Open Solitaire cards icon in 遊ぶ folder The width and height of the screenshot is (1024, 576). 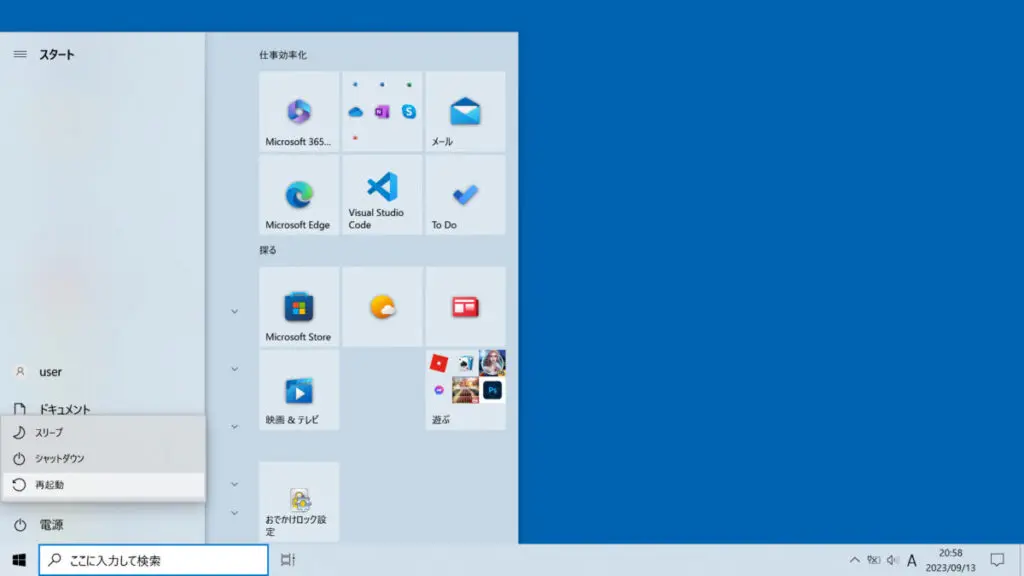pyautogui.click(x=465, y=363)
